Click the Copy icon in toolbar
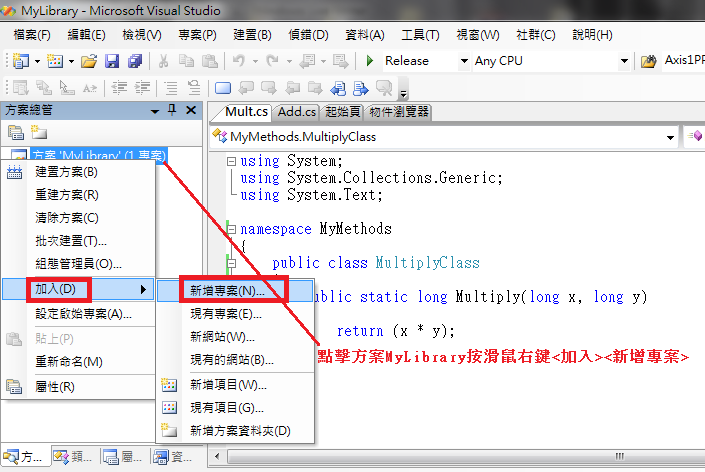This screenshot has width=705, height=472. (186, 61)
